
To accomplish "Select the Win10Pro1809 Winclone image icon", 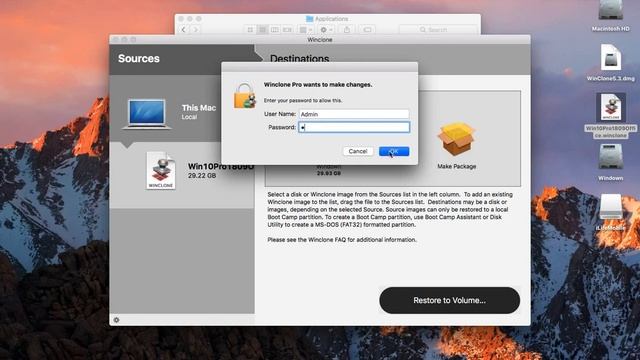I will (x=161, y=171).
